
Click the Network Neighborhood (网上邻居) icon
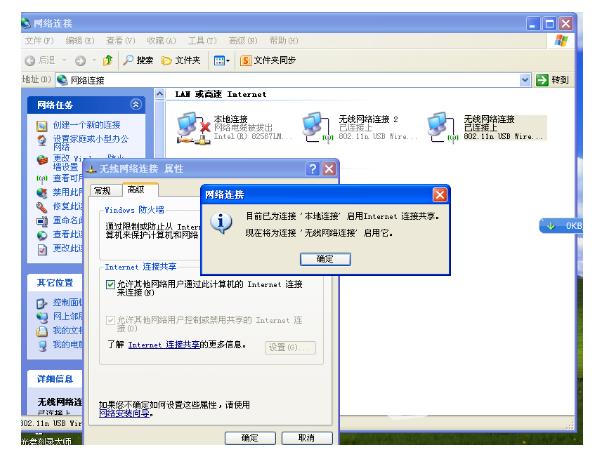(x=42, y=317)
